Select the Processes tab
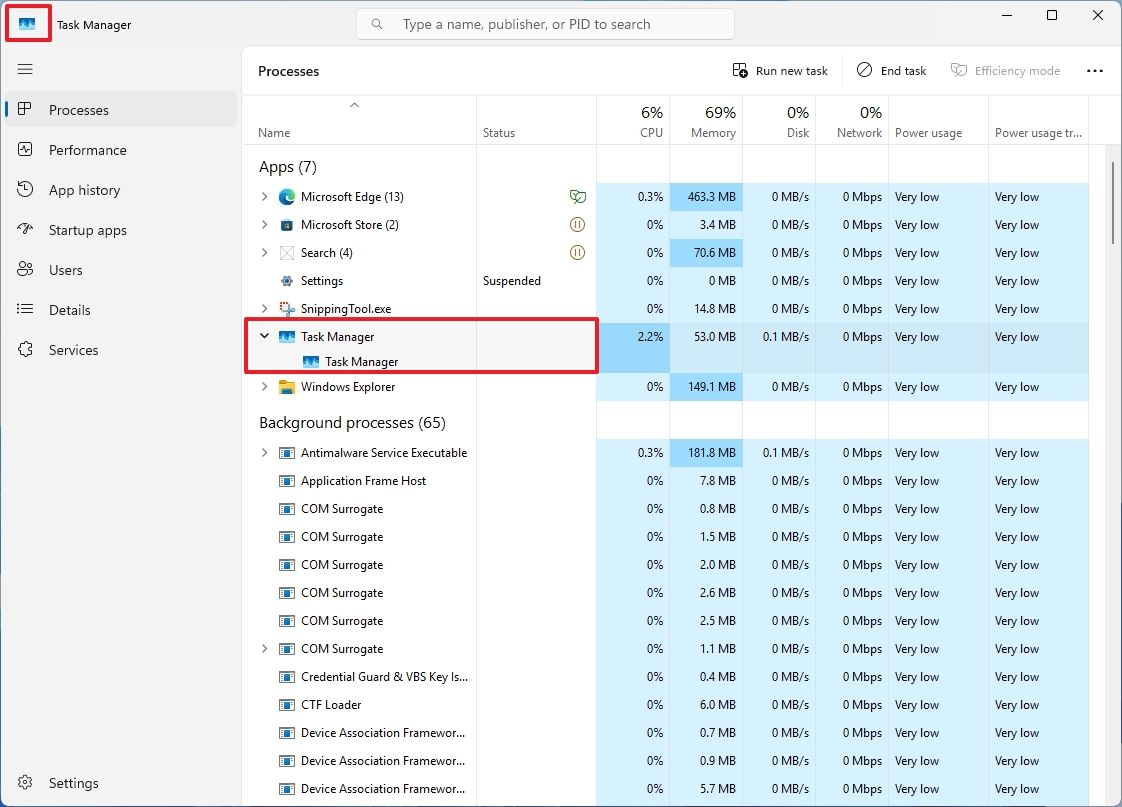 78,109
